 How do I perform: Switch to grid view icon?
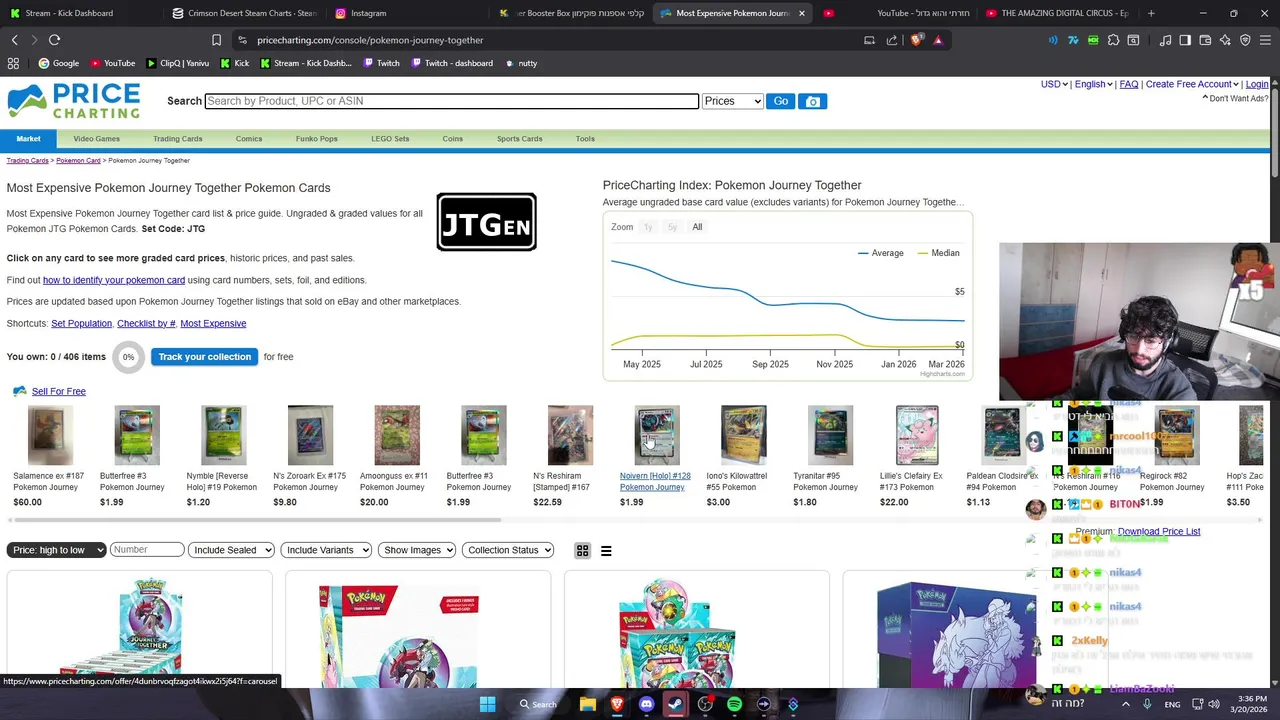pyautogui.click(x=582, y=550)
